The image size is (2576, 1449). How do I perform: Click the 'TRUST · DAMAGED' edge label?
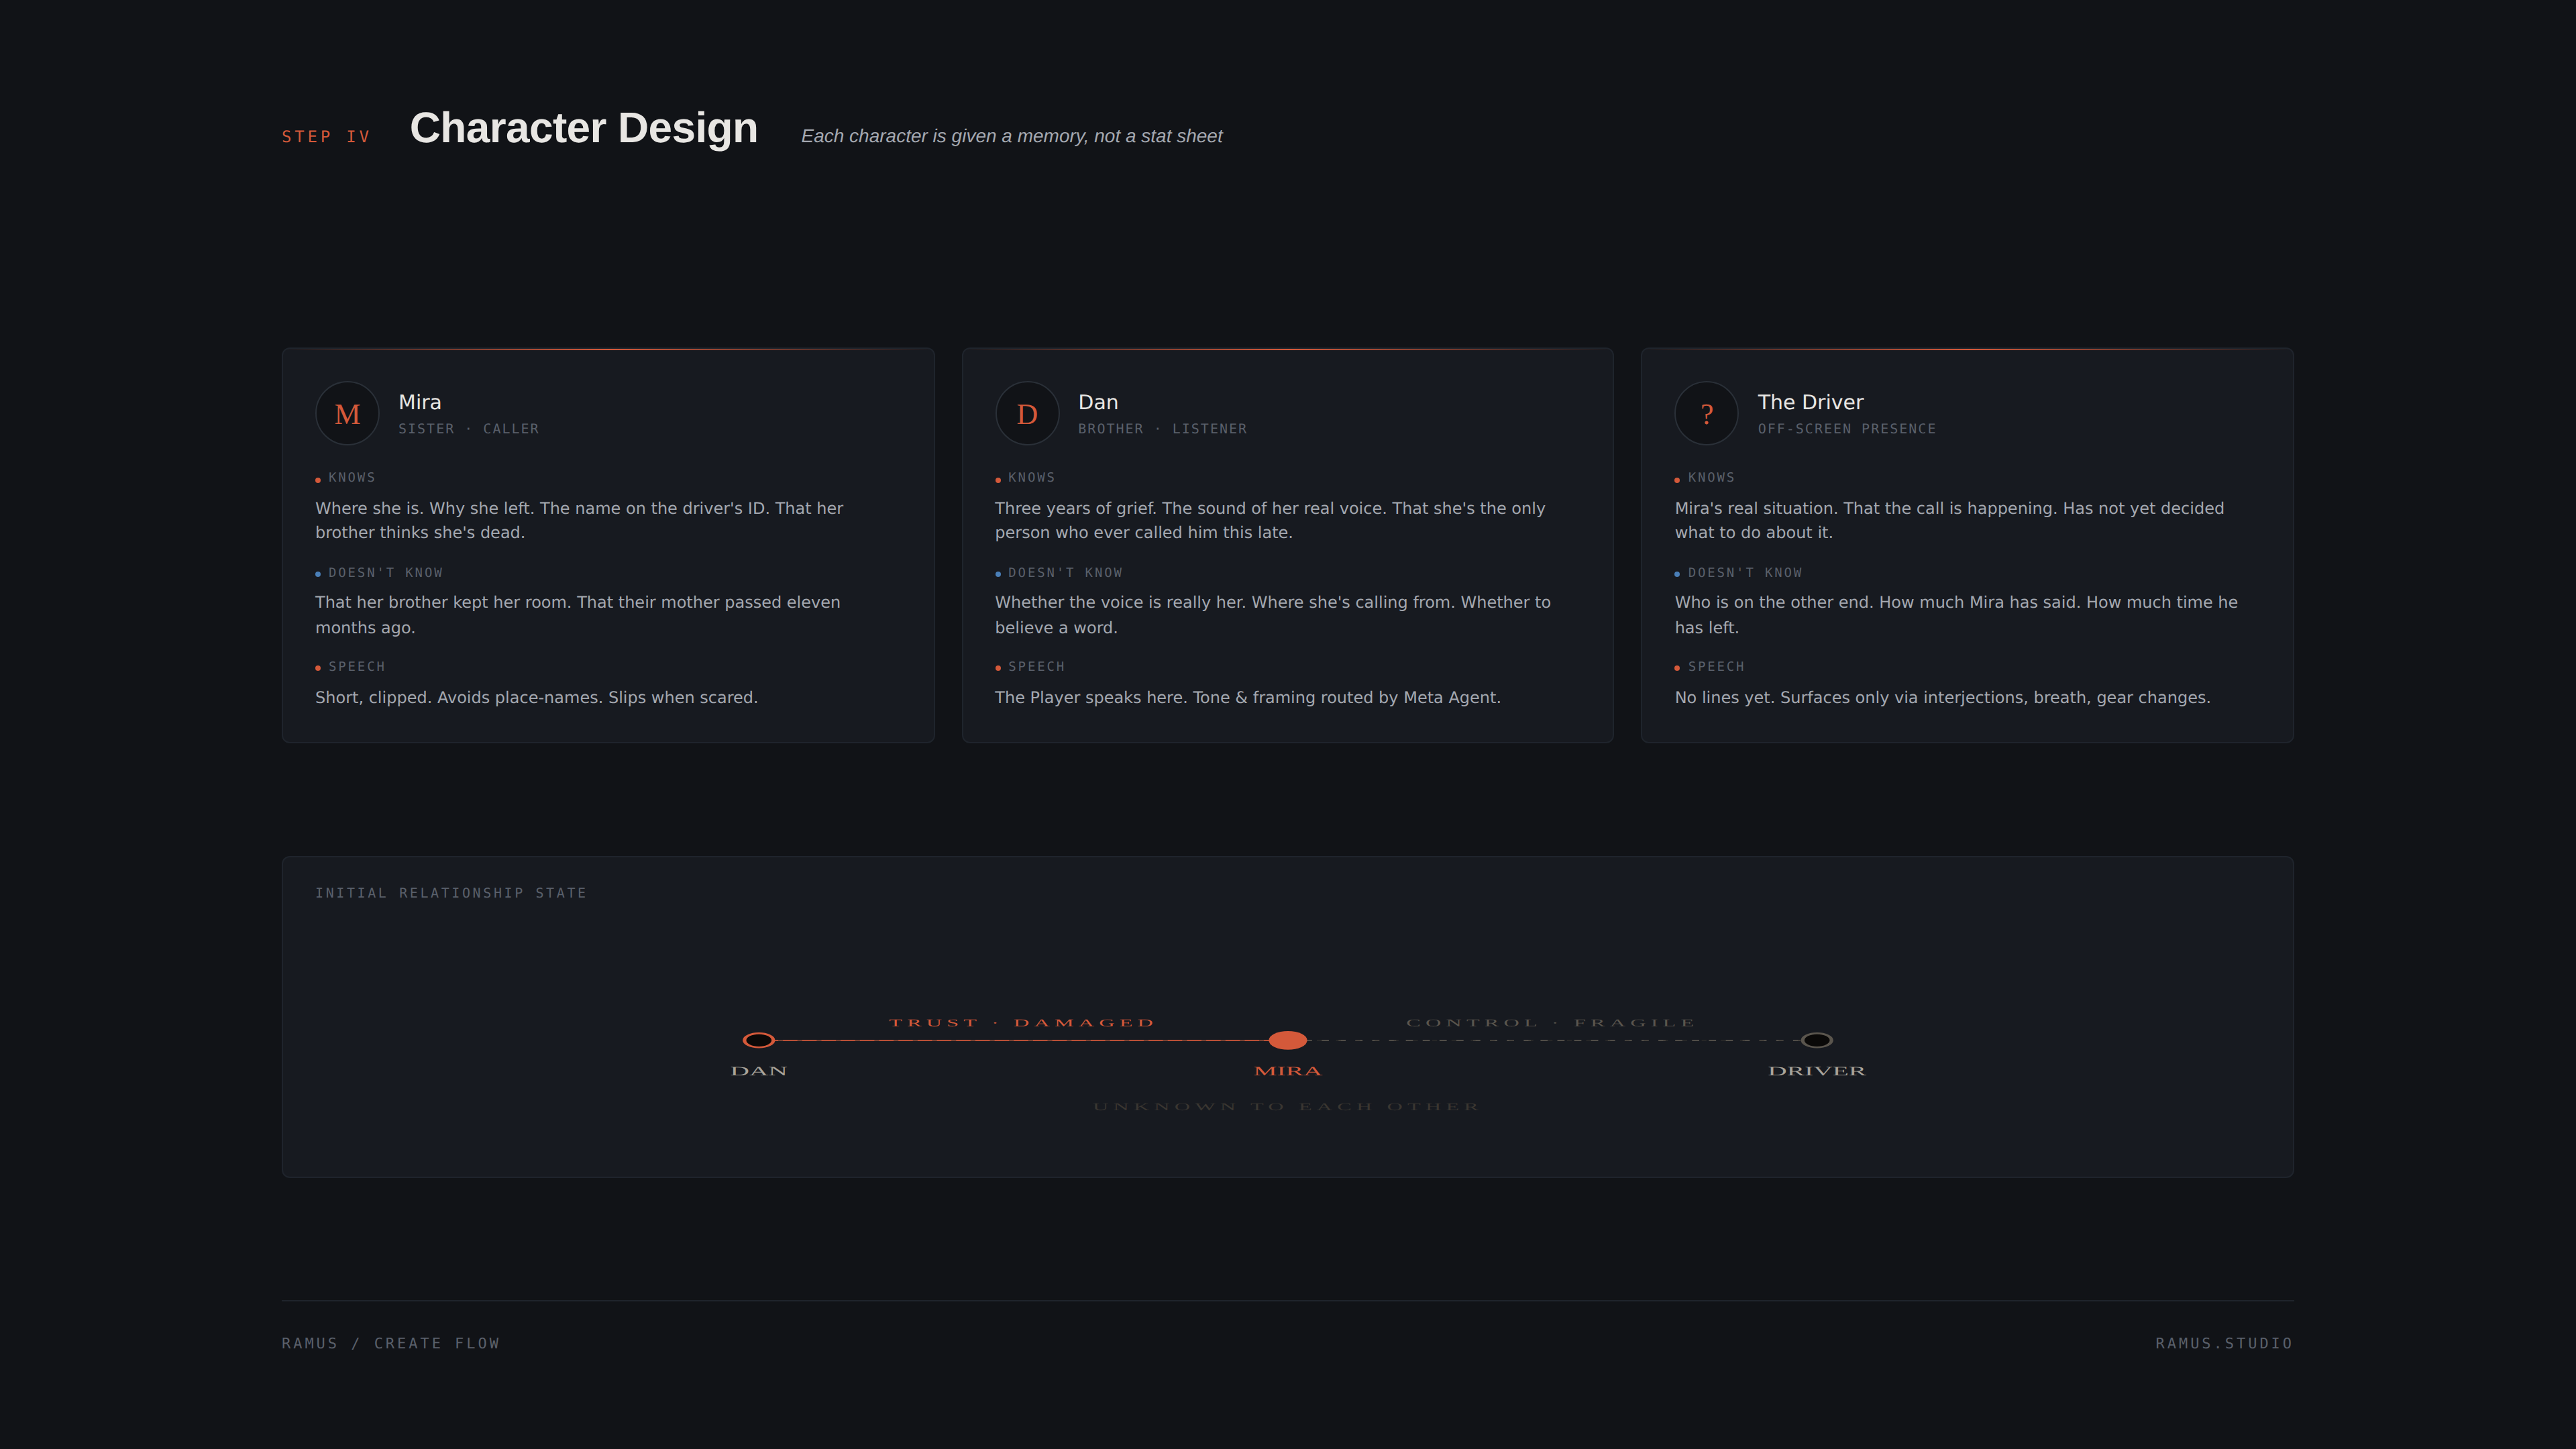[x=1022, y=1022]
